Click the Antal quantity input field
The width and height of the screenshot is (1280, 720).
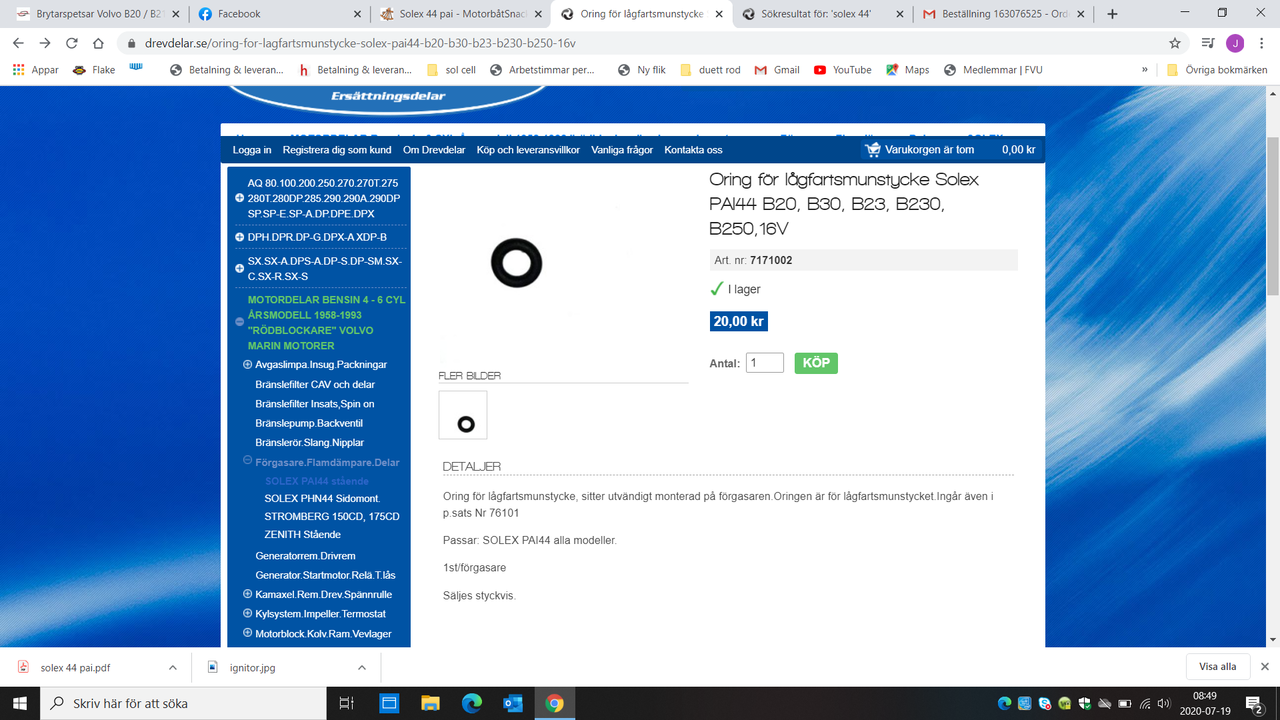pyautogui.click(x=764, y=363)
